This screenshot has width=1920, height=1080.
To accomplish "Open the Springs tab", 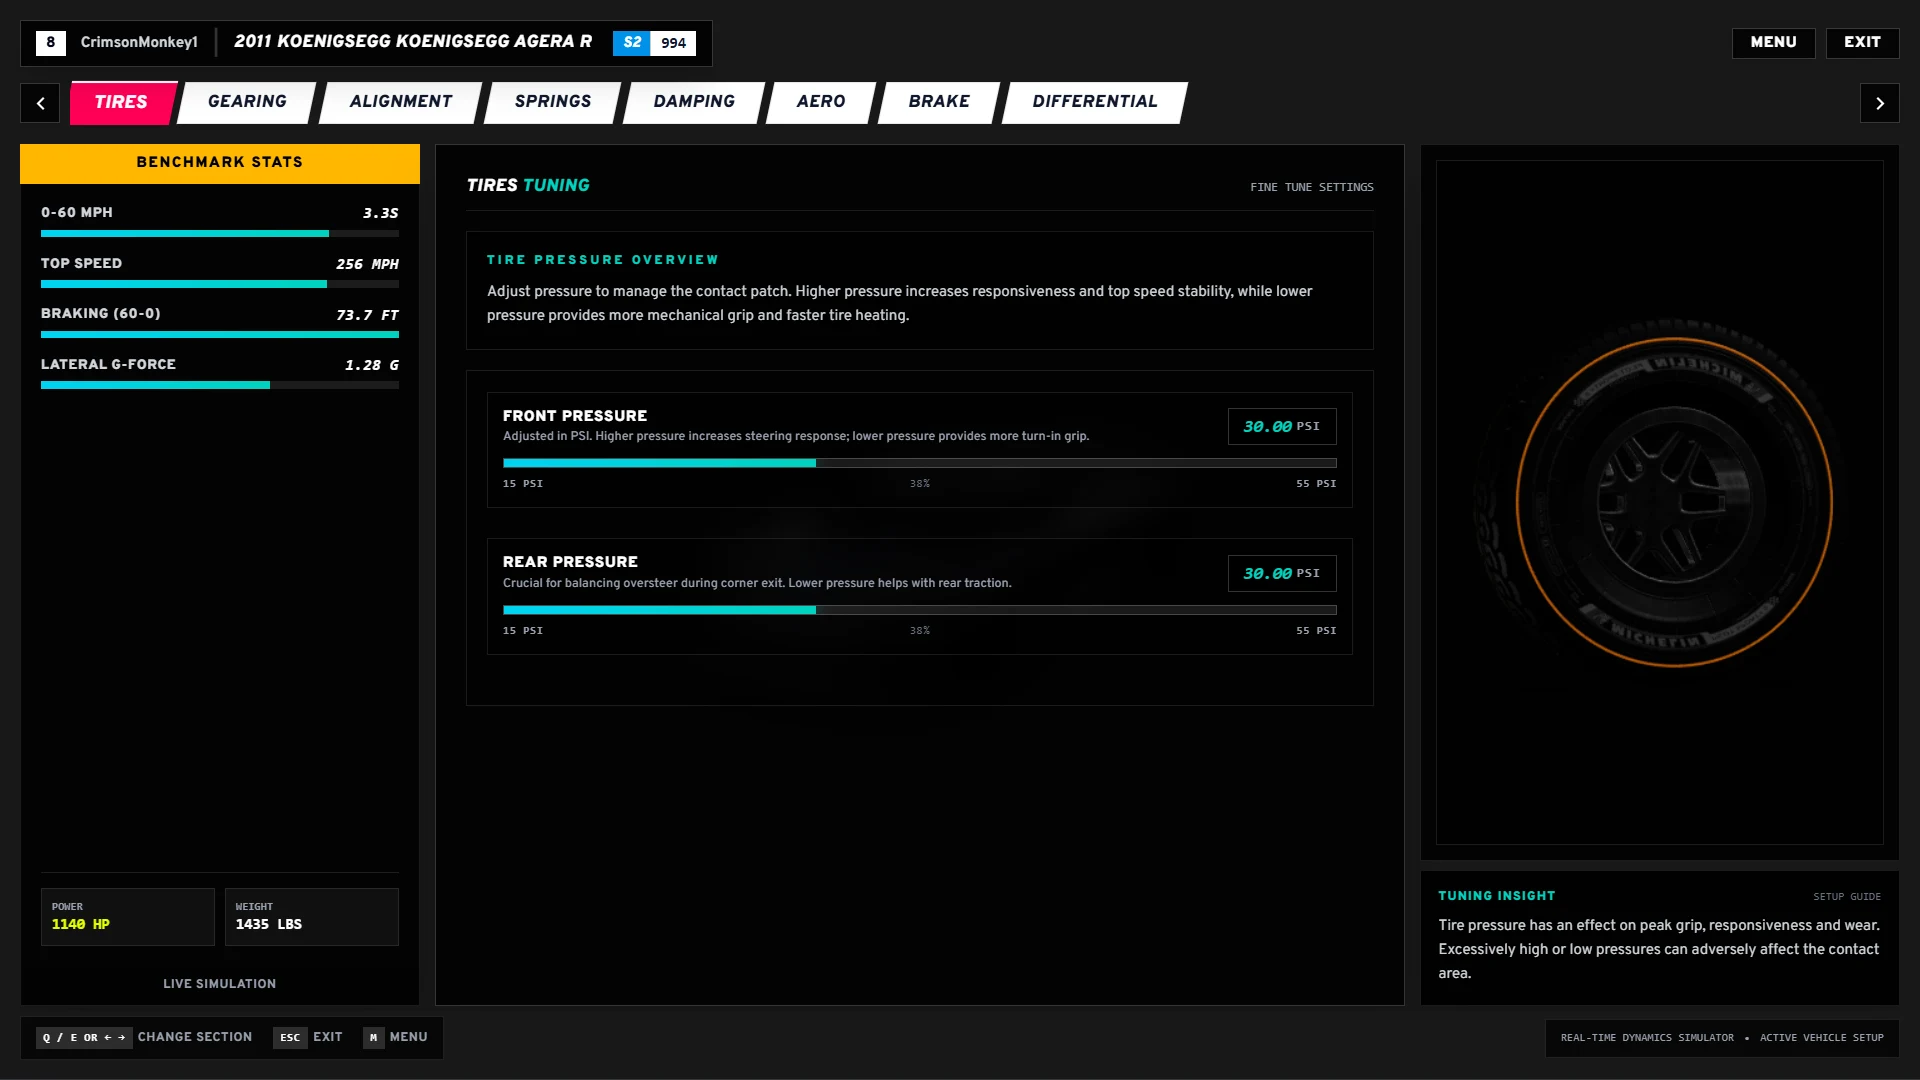I will click(x=552, y=102).
